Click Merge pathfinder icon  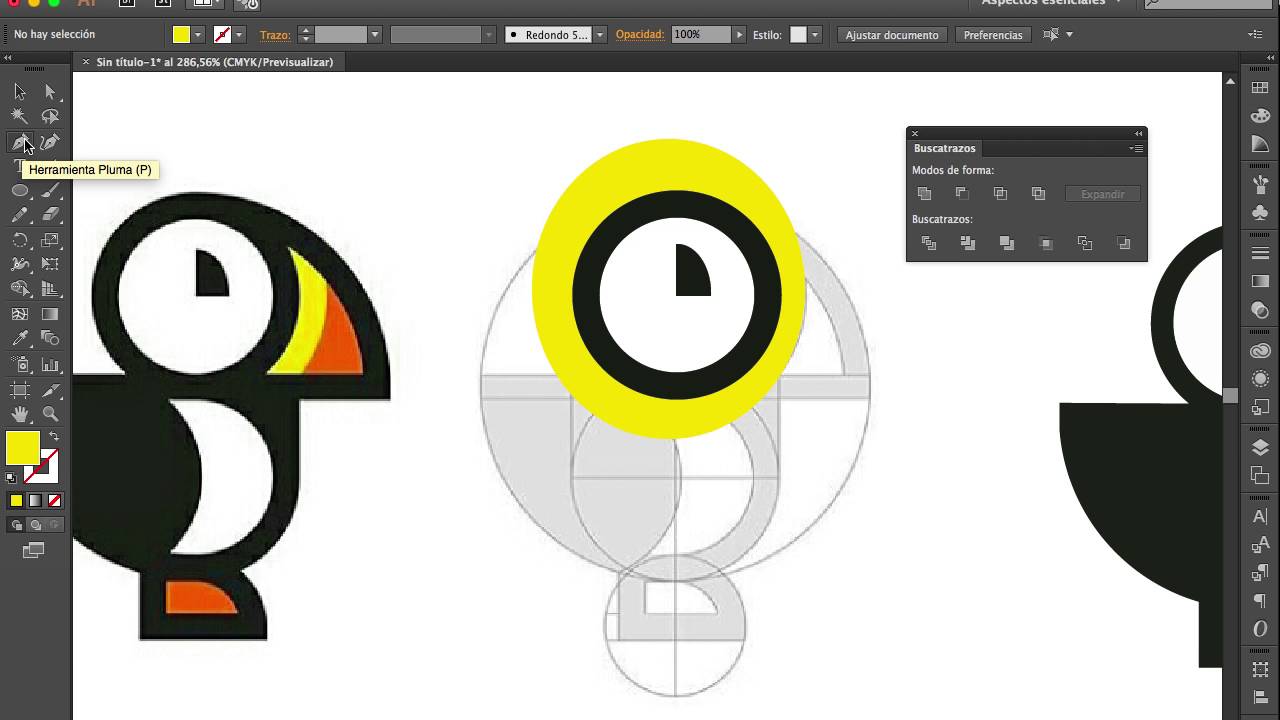[1007, 243]
